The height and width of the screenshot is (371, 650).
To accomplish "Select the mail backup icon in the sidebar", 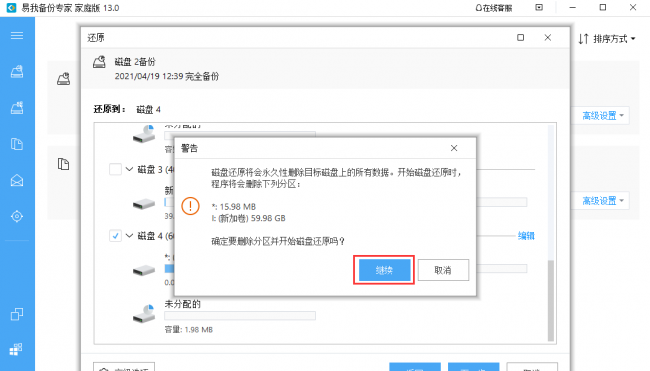I will (17, 180).
